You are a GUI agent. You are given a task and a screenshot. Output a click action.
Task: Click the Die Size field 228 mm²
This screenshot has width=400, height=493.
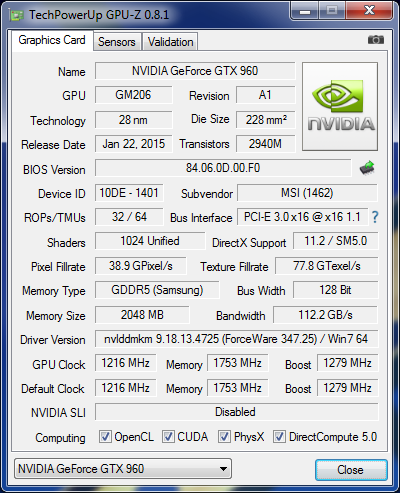pos(266,119)
